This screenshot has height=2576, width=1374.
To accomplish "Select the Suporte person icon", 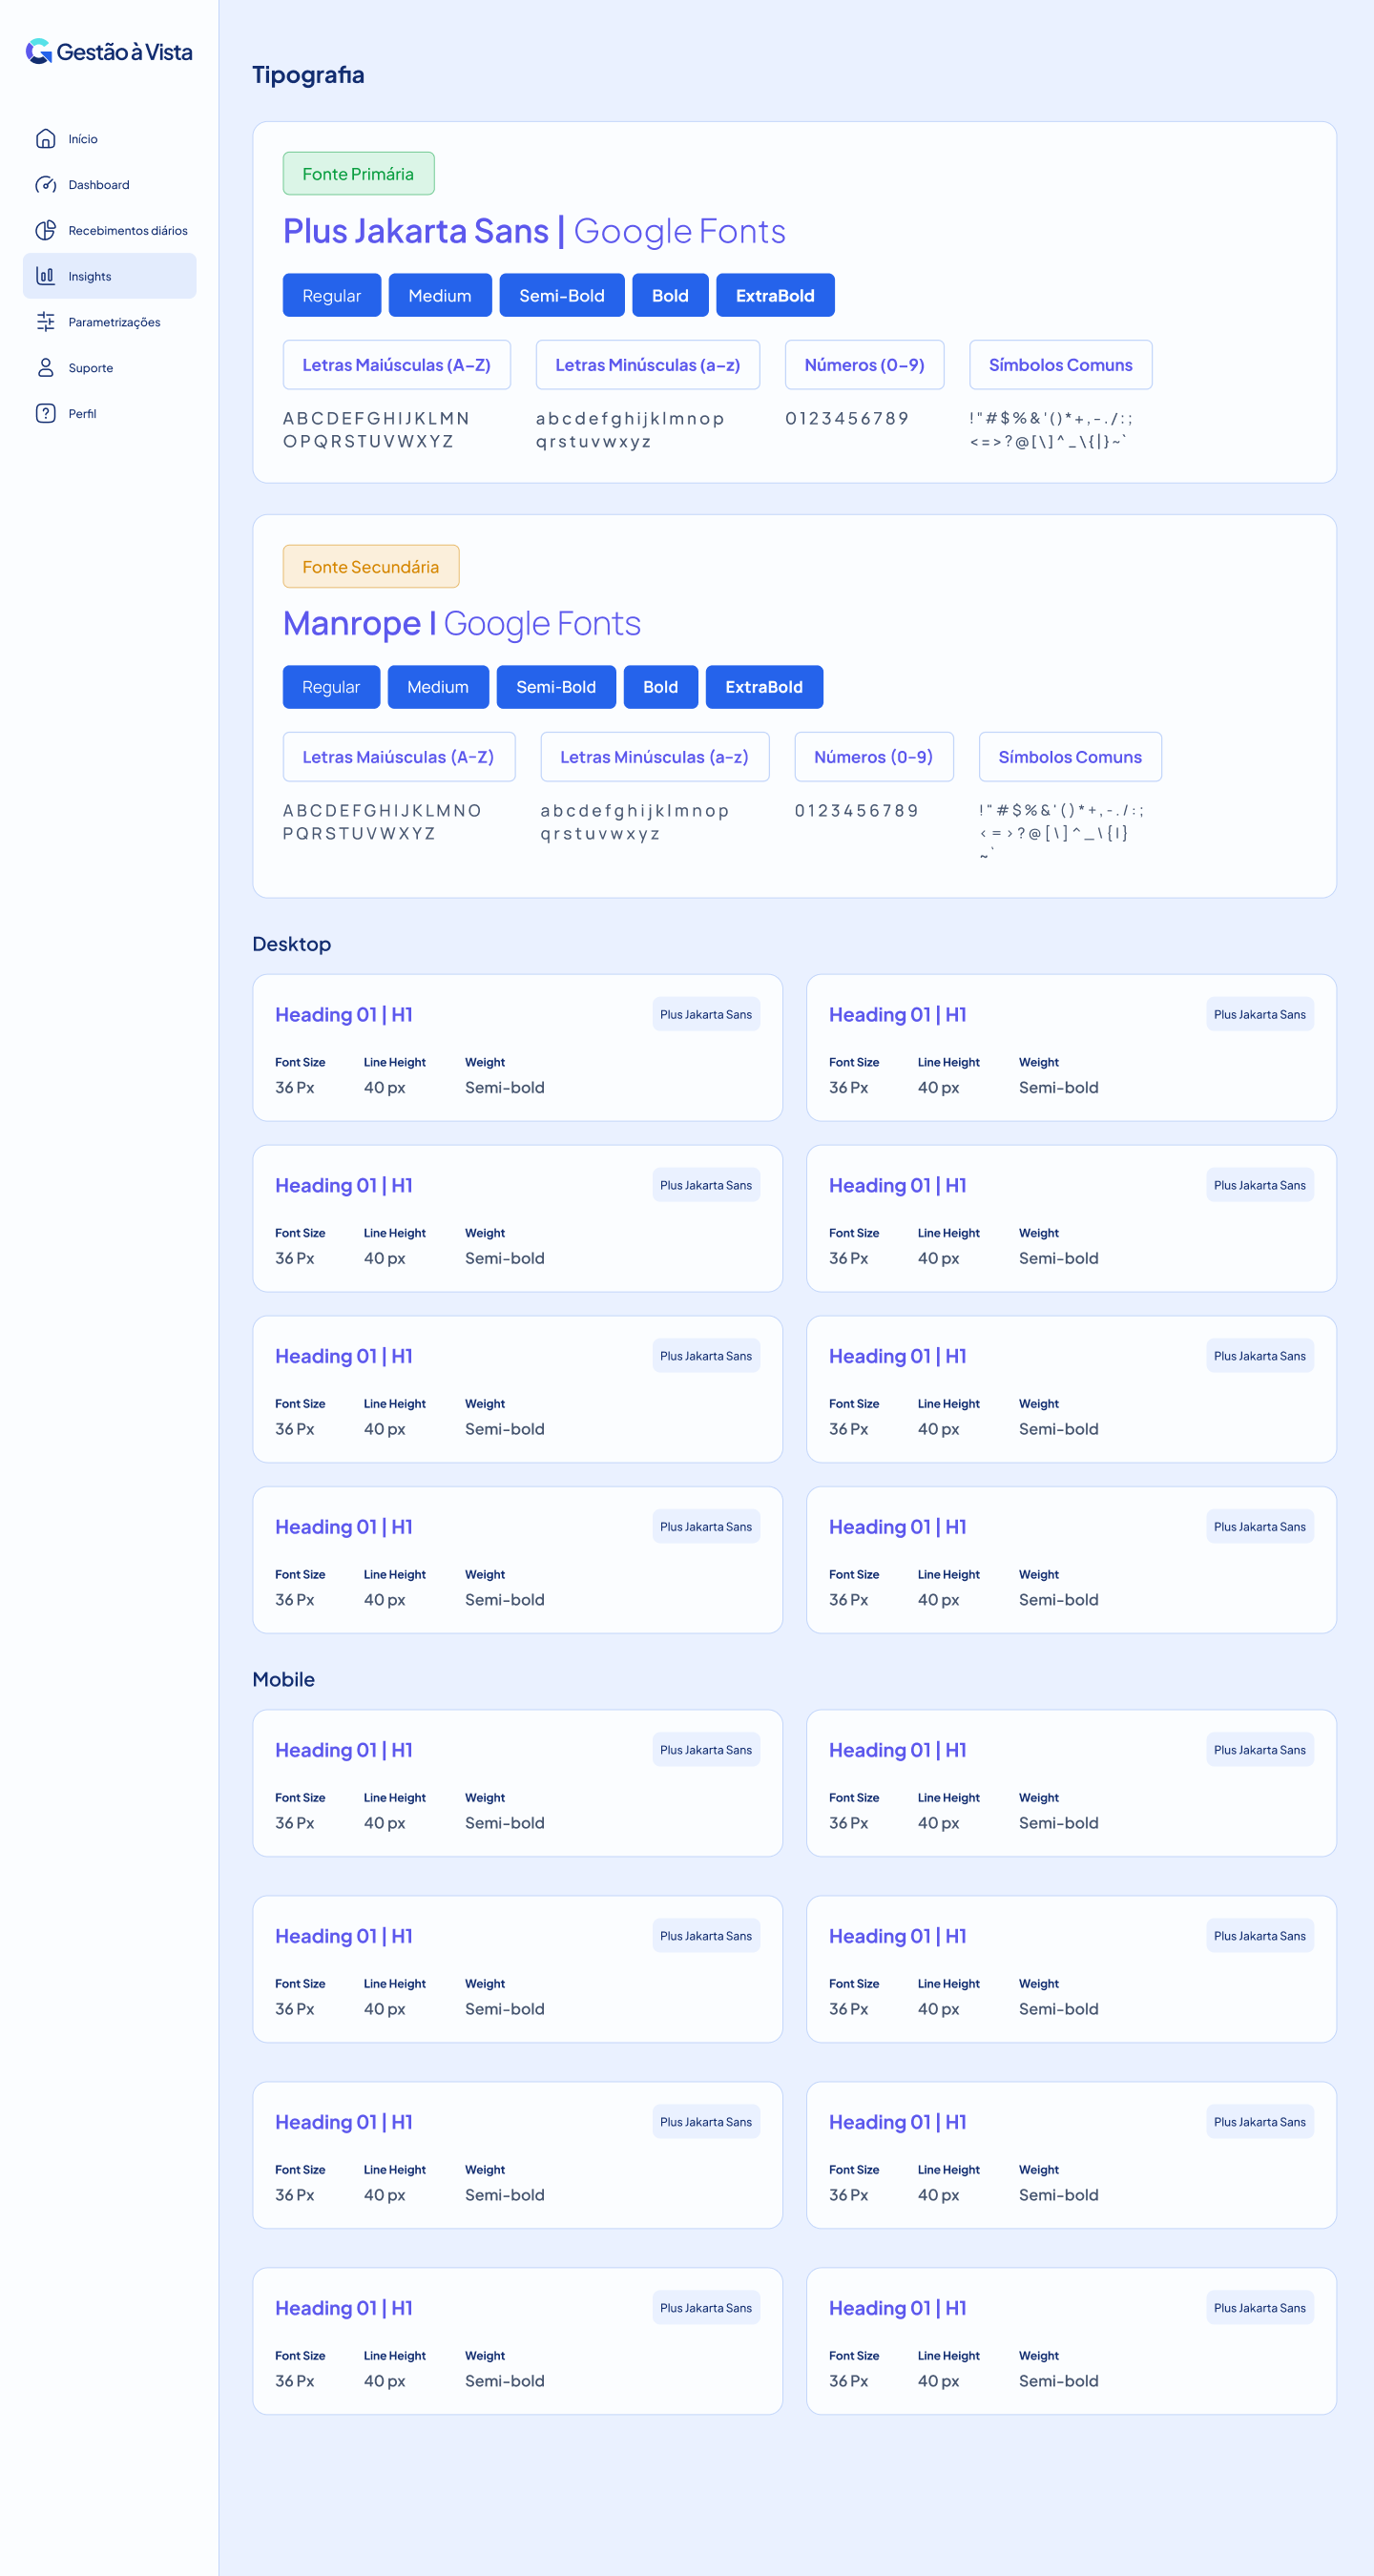I will coord(46,368).
